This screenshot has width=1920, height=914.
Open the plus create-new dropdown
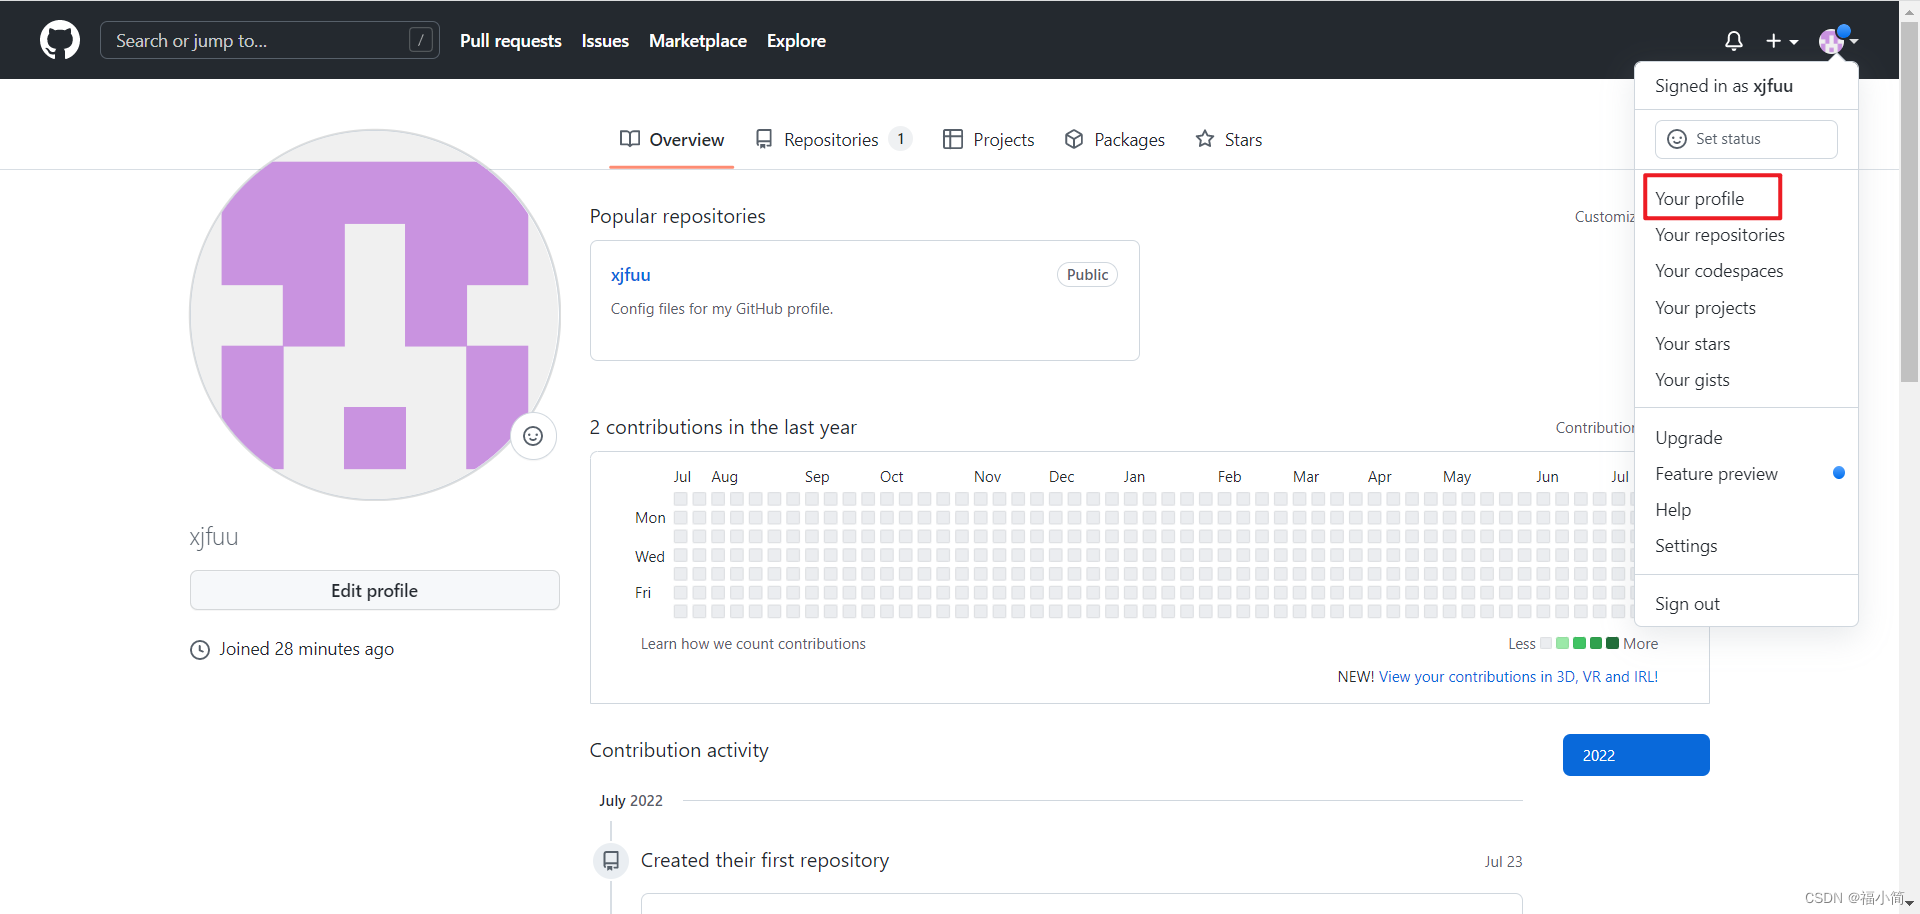tap(1782, 41)
